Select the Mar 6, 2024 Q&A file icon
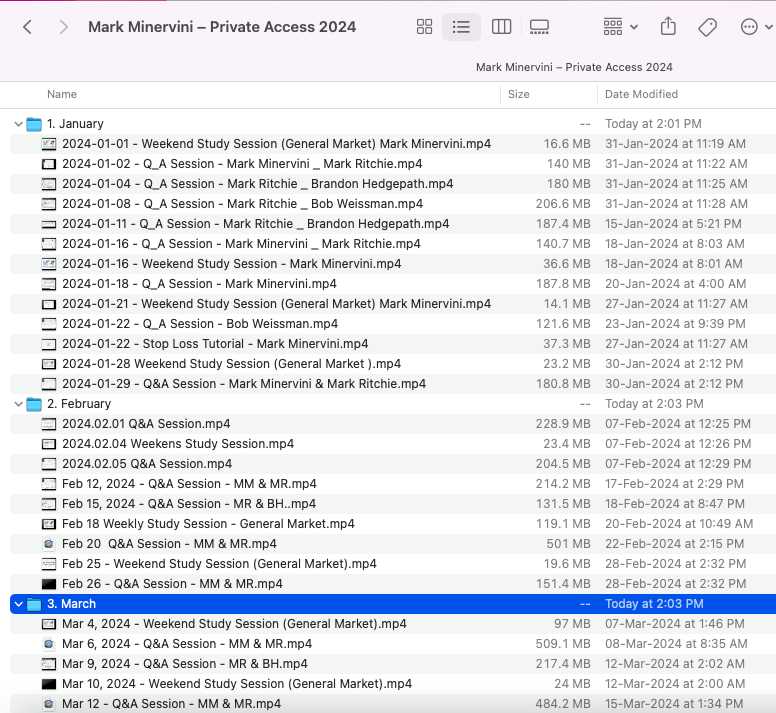This screenshot has width=776, height=713. [48, 644]
